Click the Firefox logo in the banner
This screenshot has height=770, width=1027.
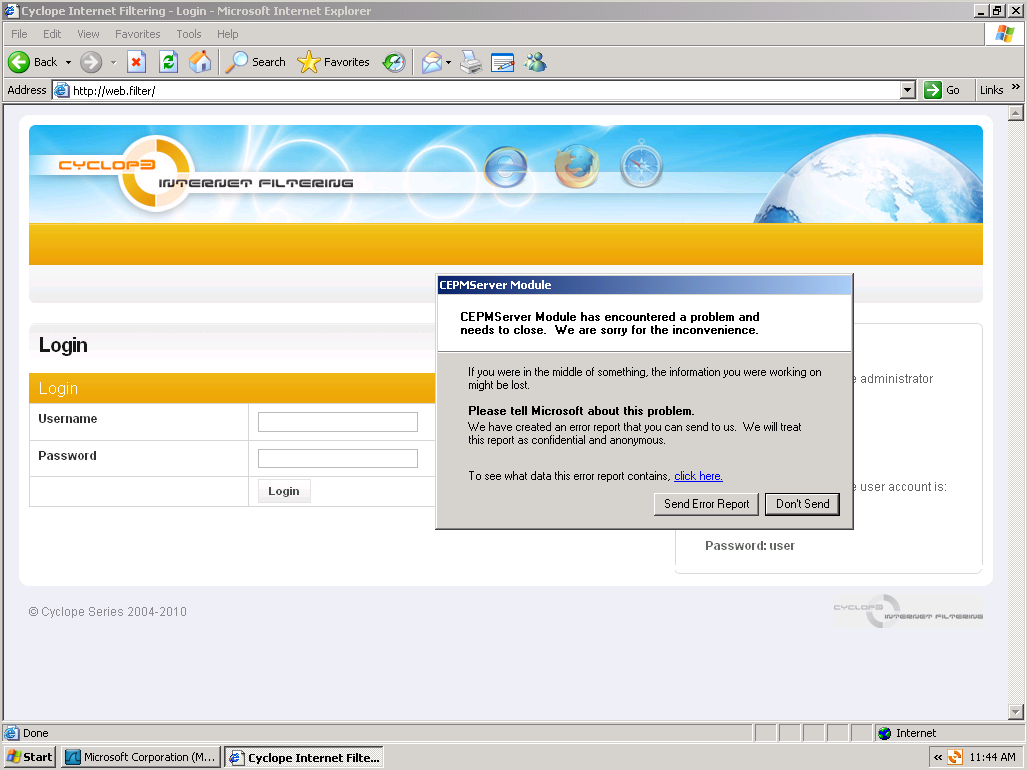576,166
